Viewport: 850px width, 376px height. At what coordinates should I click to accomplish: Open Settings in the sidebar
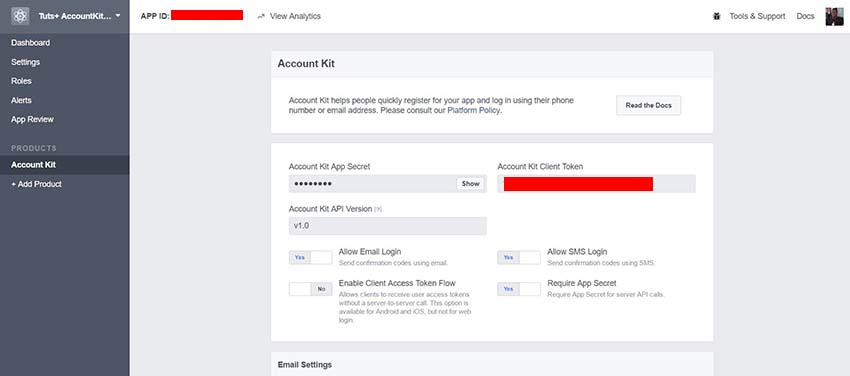pos(25,62)
